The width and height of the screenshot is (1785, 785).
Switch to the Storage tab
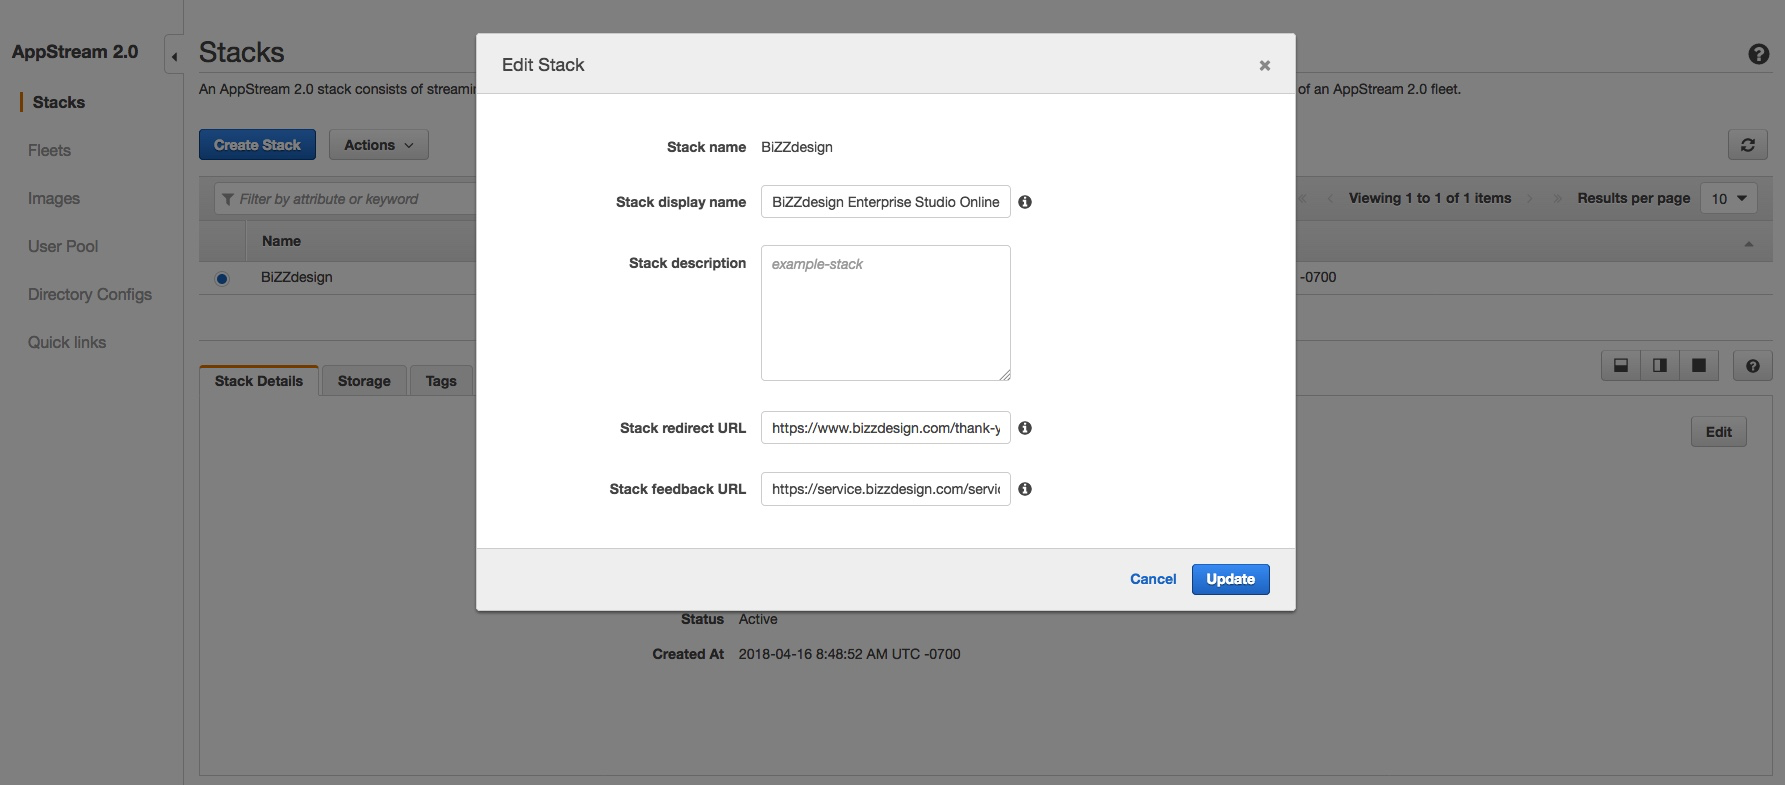tap(364, 381)
